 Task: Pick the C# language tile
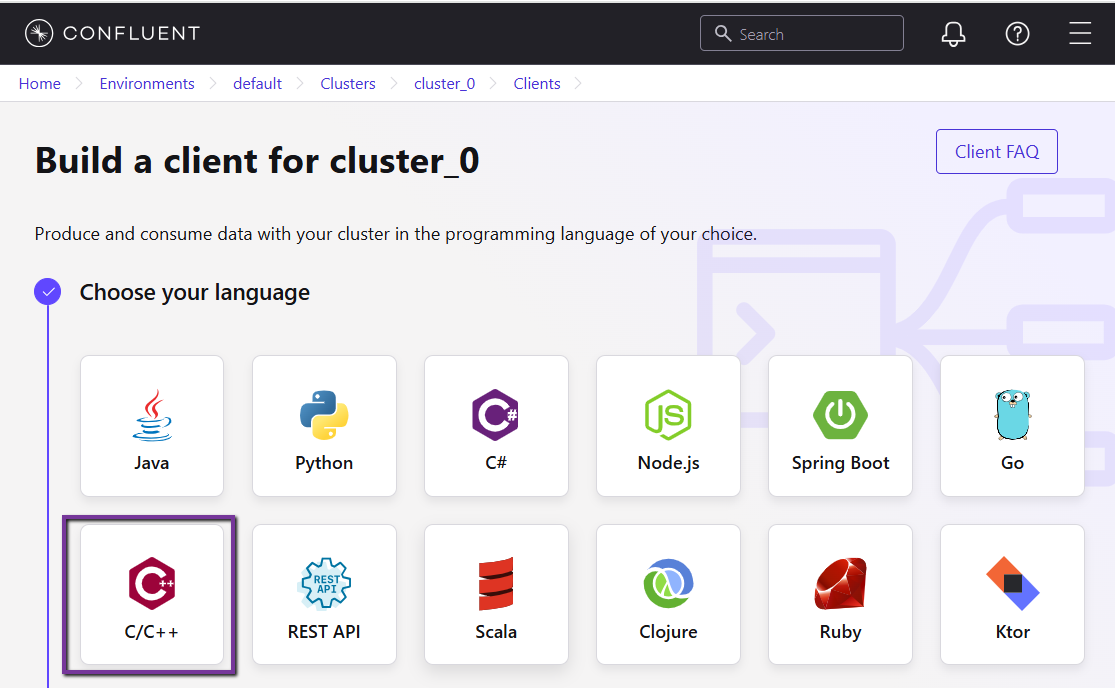click(496, 426)
